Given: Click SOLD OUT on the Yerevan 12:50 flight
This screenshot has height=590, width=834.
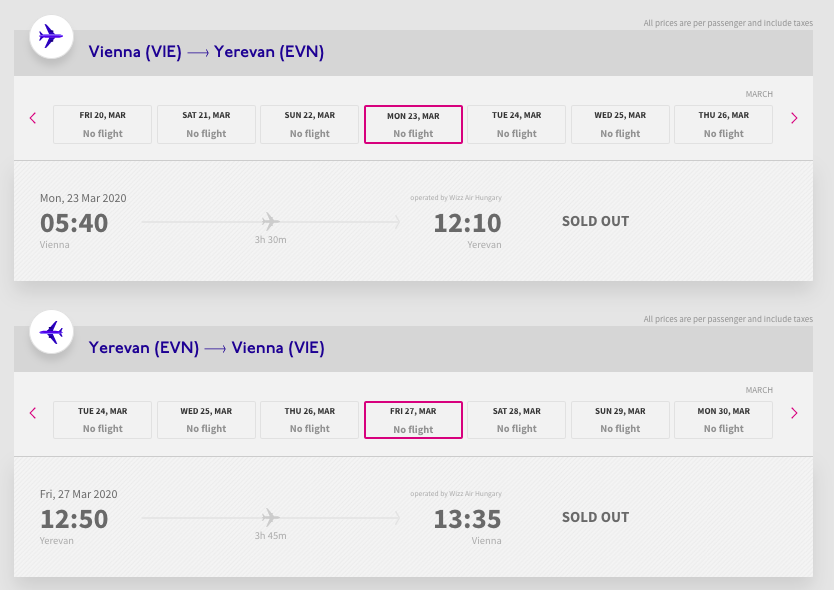Looking at the screenshot, I should pos(595,517).
